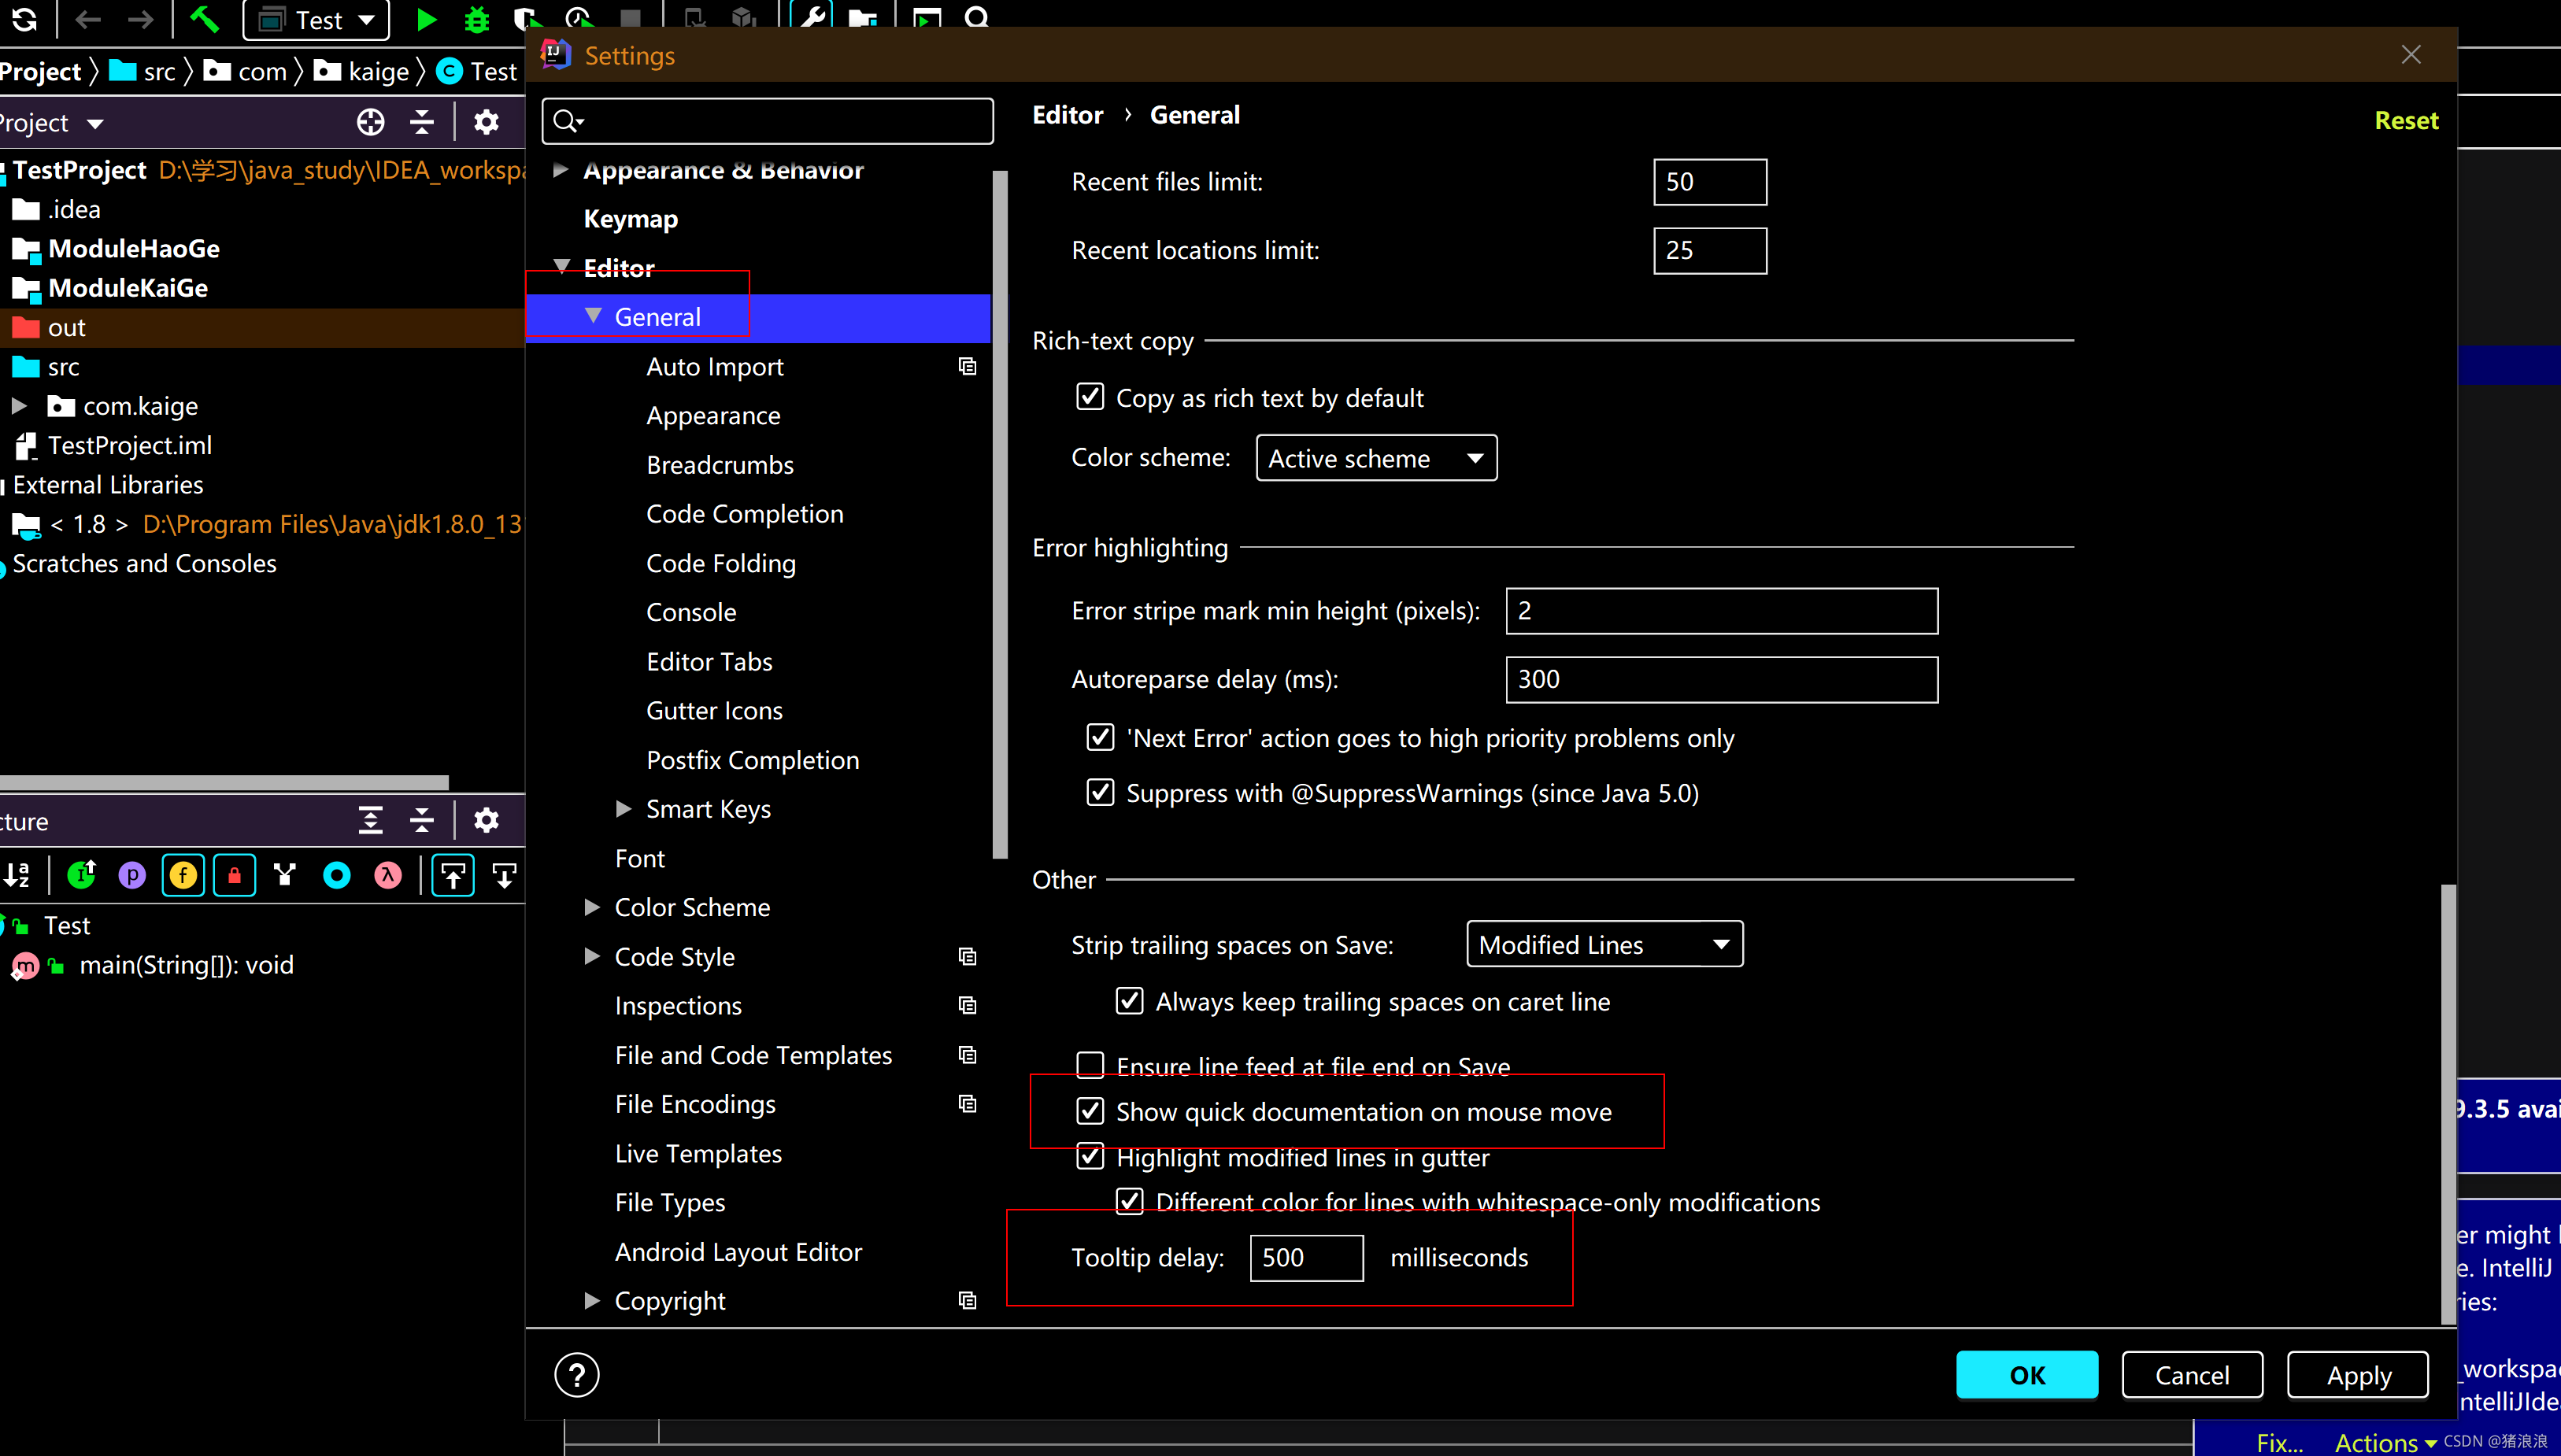
Task: Toggle Autoscroll to Source icon in Structure
Action: 453,875
